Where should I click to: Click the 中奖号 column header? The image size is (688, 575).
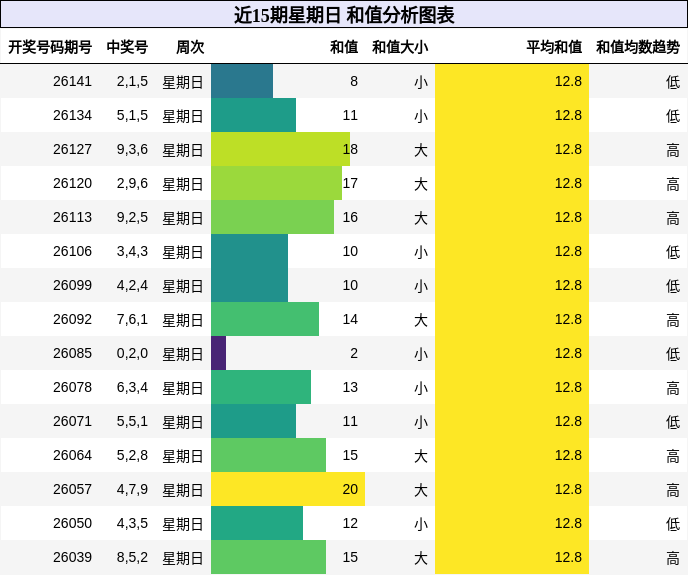[127, 47]
